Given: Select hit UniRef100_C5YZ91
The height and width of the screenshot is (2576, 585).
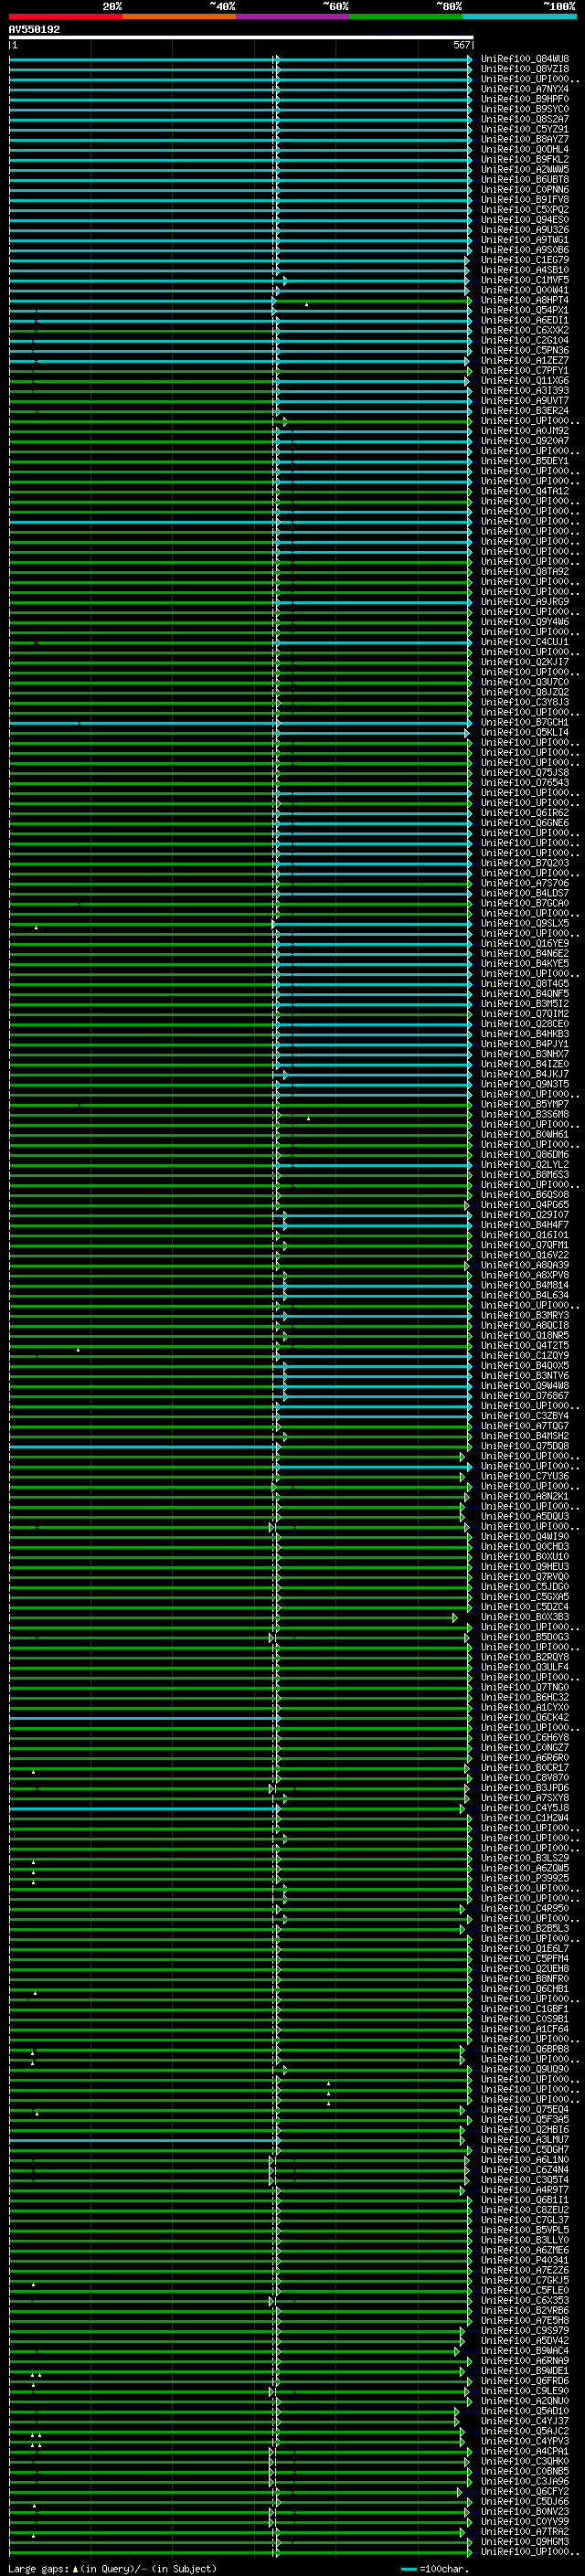Looking at the screenshot, I should pyautogui.click(x=525, y=129).
